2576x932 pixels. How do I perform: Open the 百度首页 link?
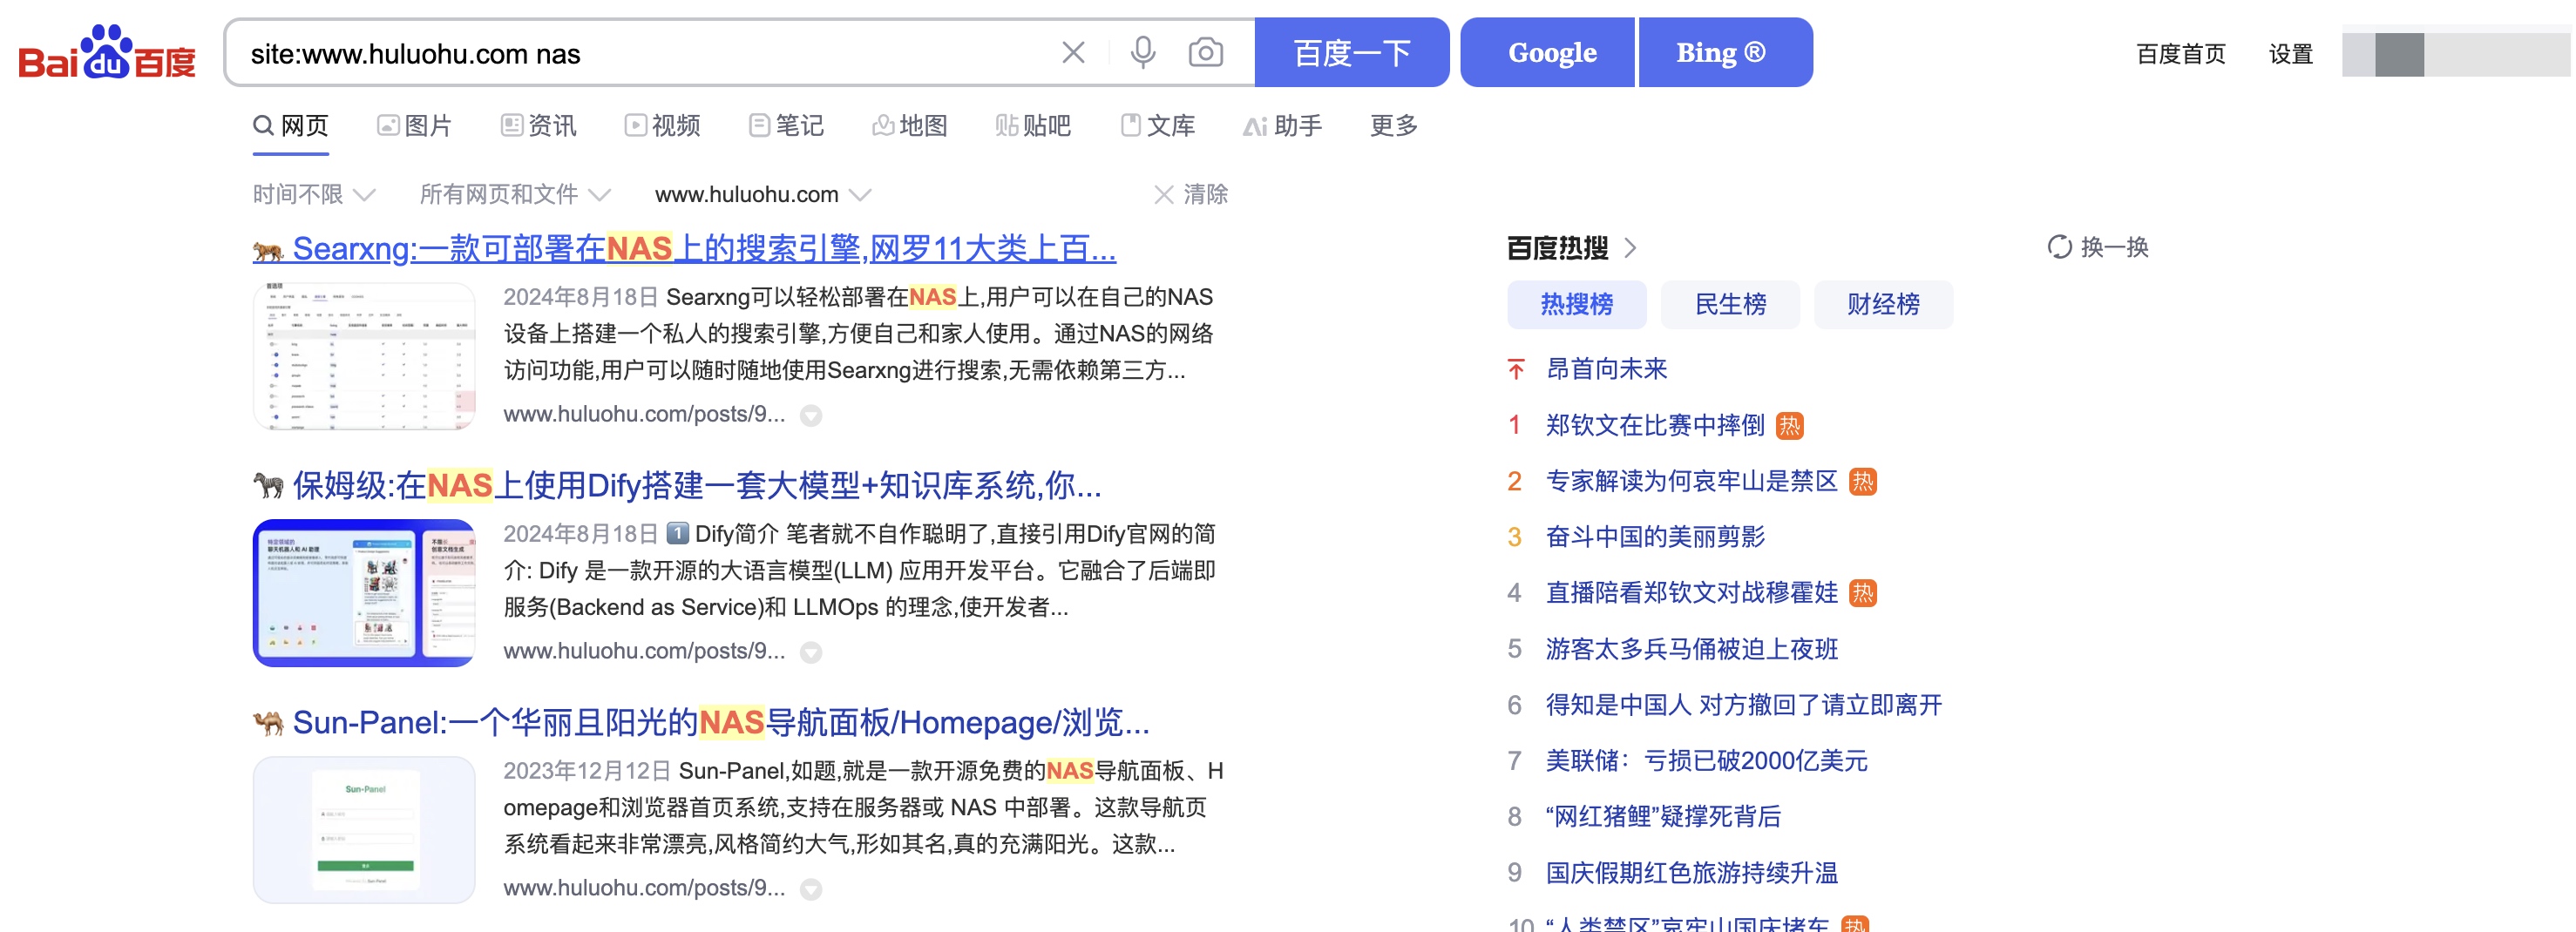pyautogui.click(x=2180, y=54)
